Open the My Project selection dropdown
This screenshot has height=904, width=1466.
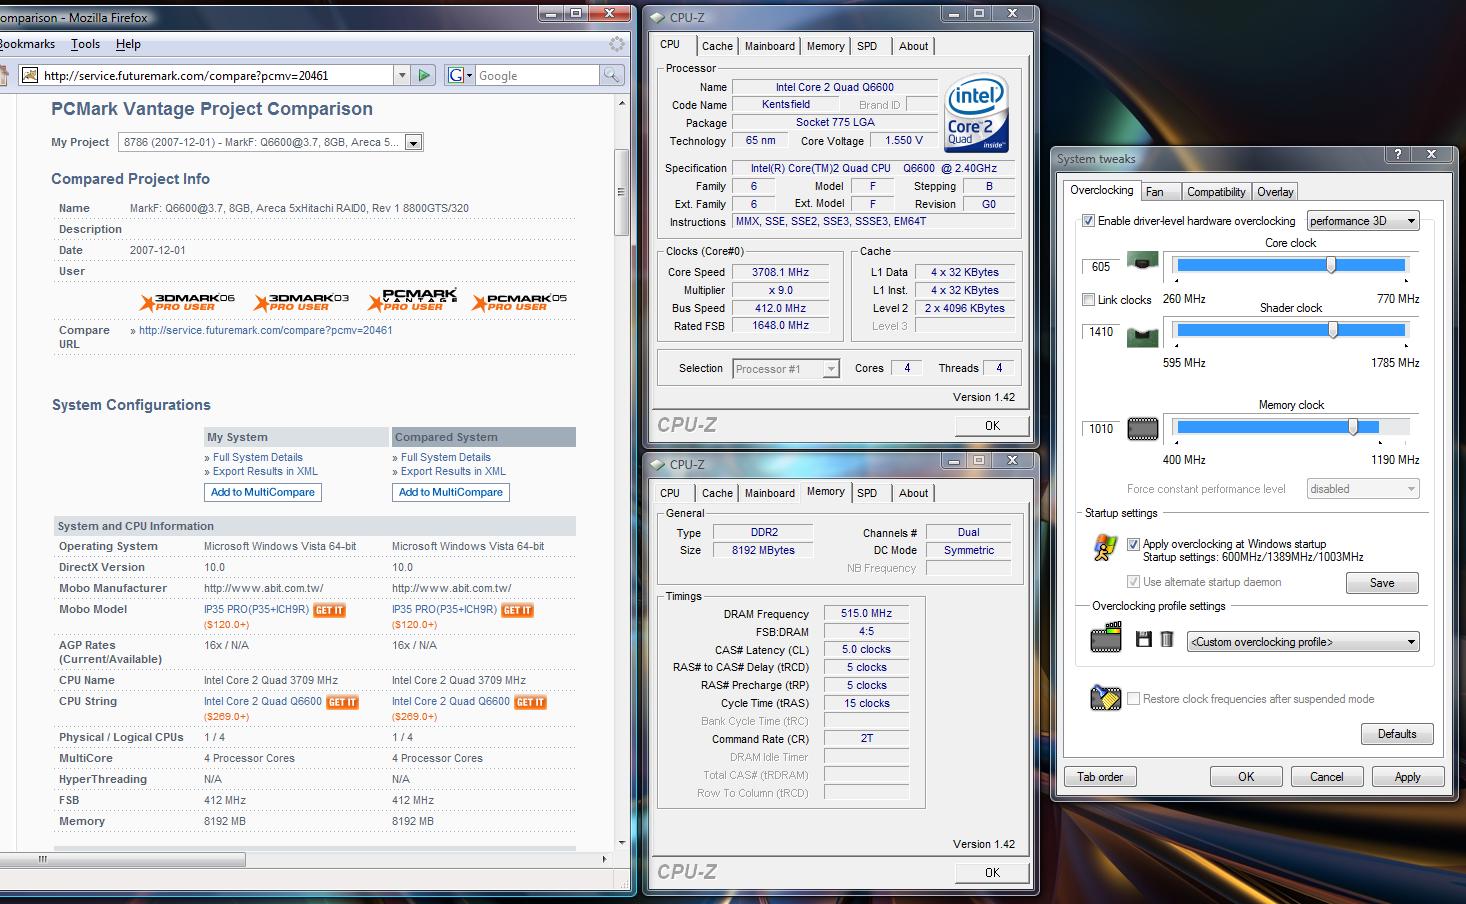[x=270, y=142]
